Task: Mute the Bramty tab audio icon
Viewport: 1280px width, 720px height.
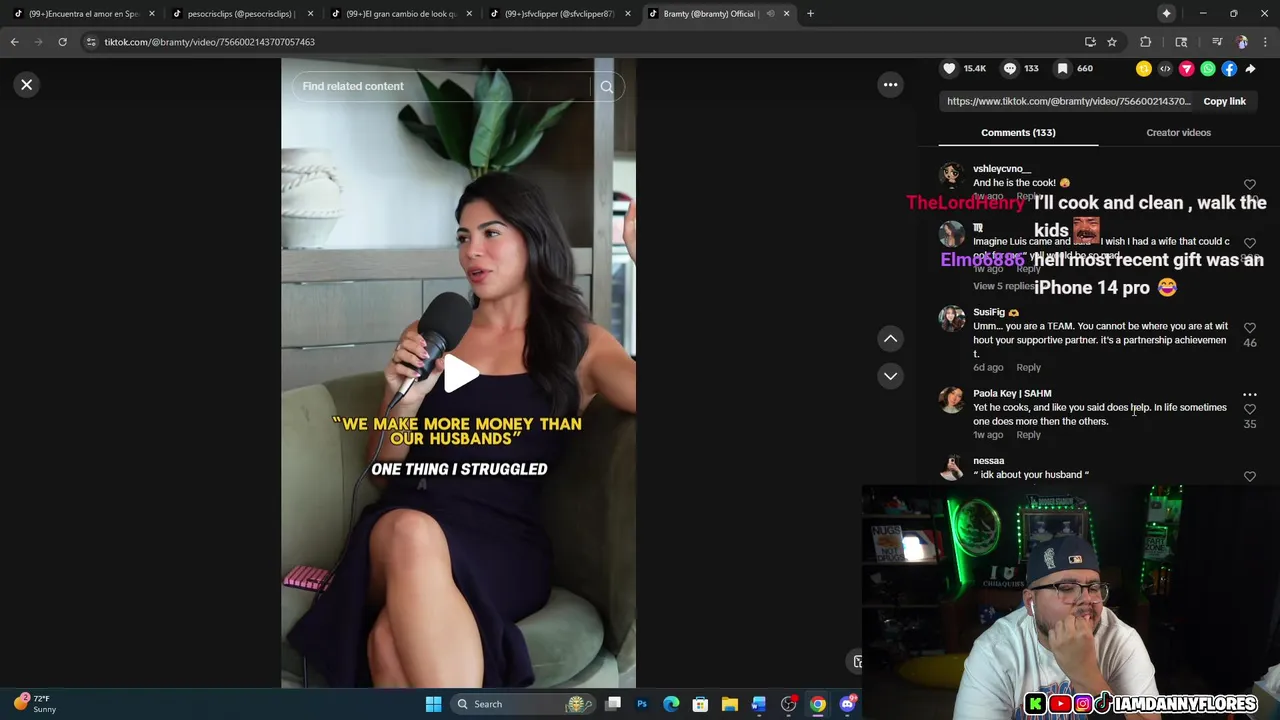Action: (770, 14)
